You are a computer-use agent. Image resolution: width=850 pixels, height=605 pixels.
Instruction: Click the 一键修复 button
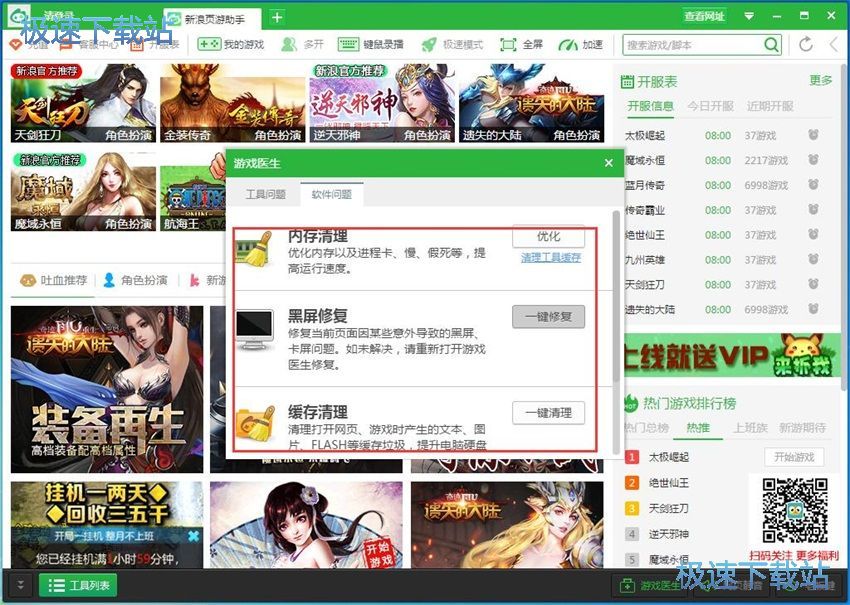point(549,317)
